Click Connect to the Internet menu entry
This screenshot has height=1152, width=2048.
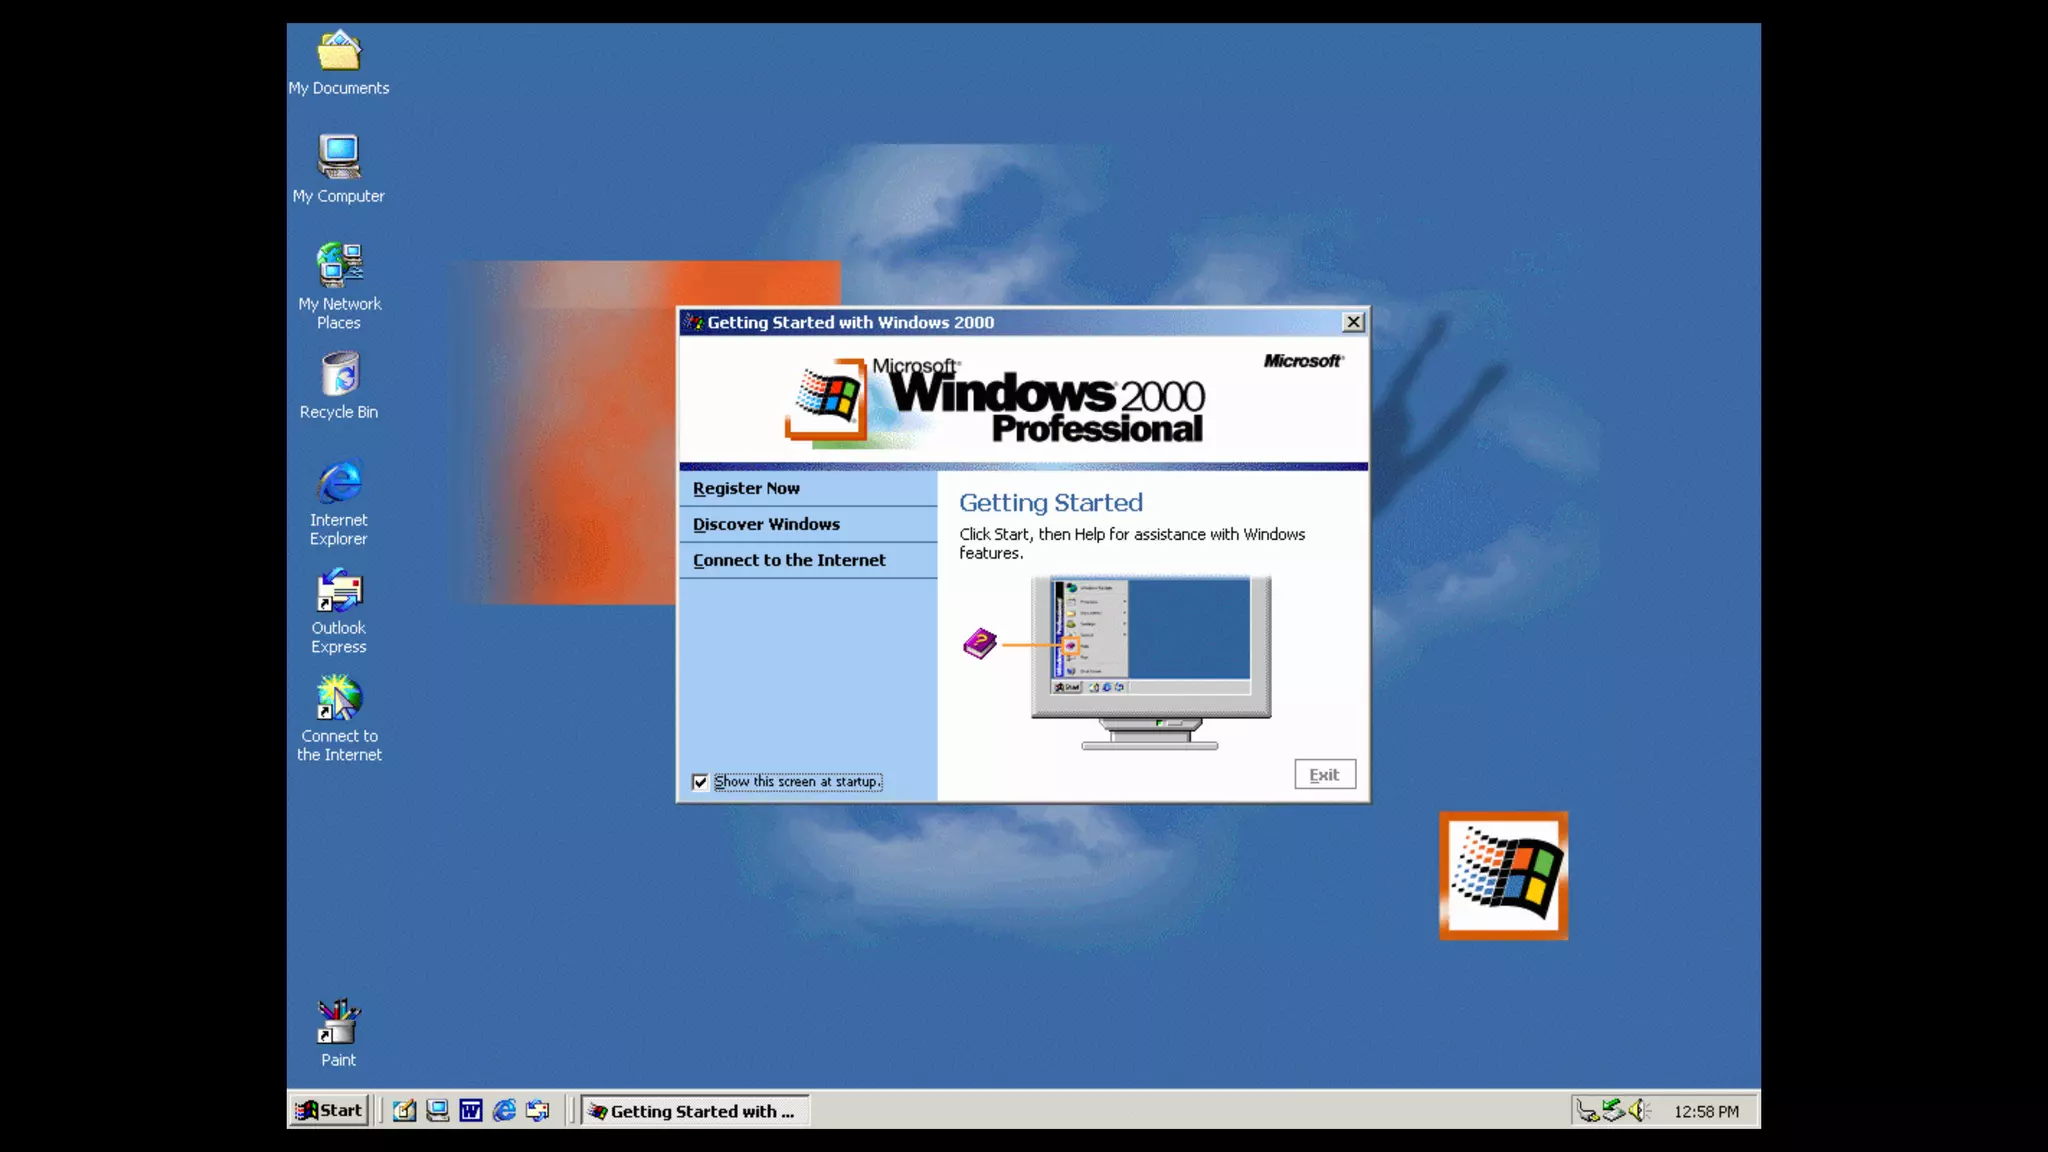(789, 560)
